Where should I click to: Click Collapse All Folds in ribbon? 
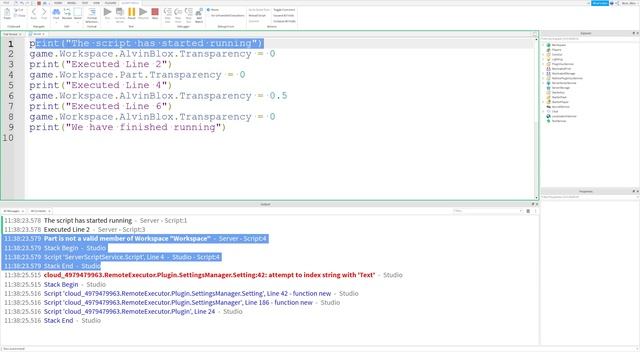[284, 21]
